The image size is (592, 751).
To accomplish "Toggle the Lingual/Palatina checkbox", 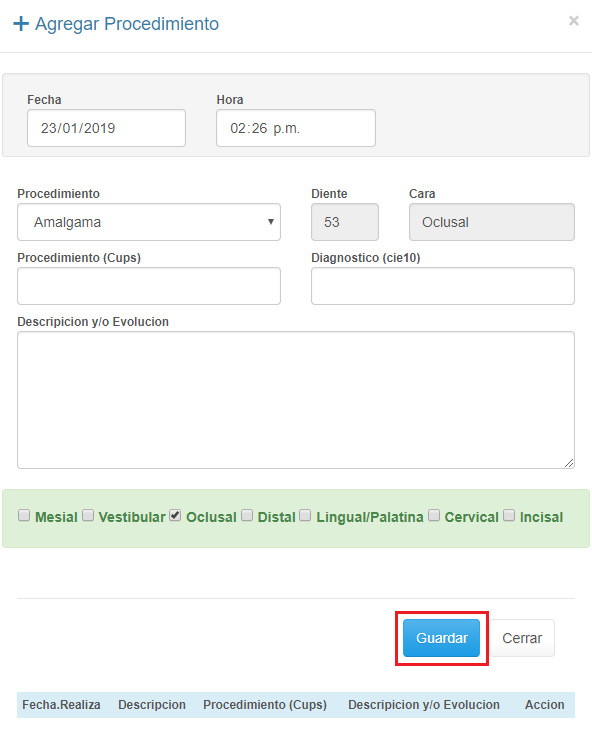I will (x=305, y=515).
